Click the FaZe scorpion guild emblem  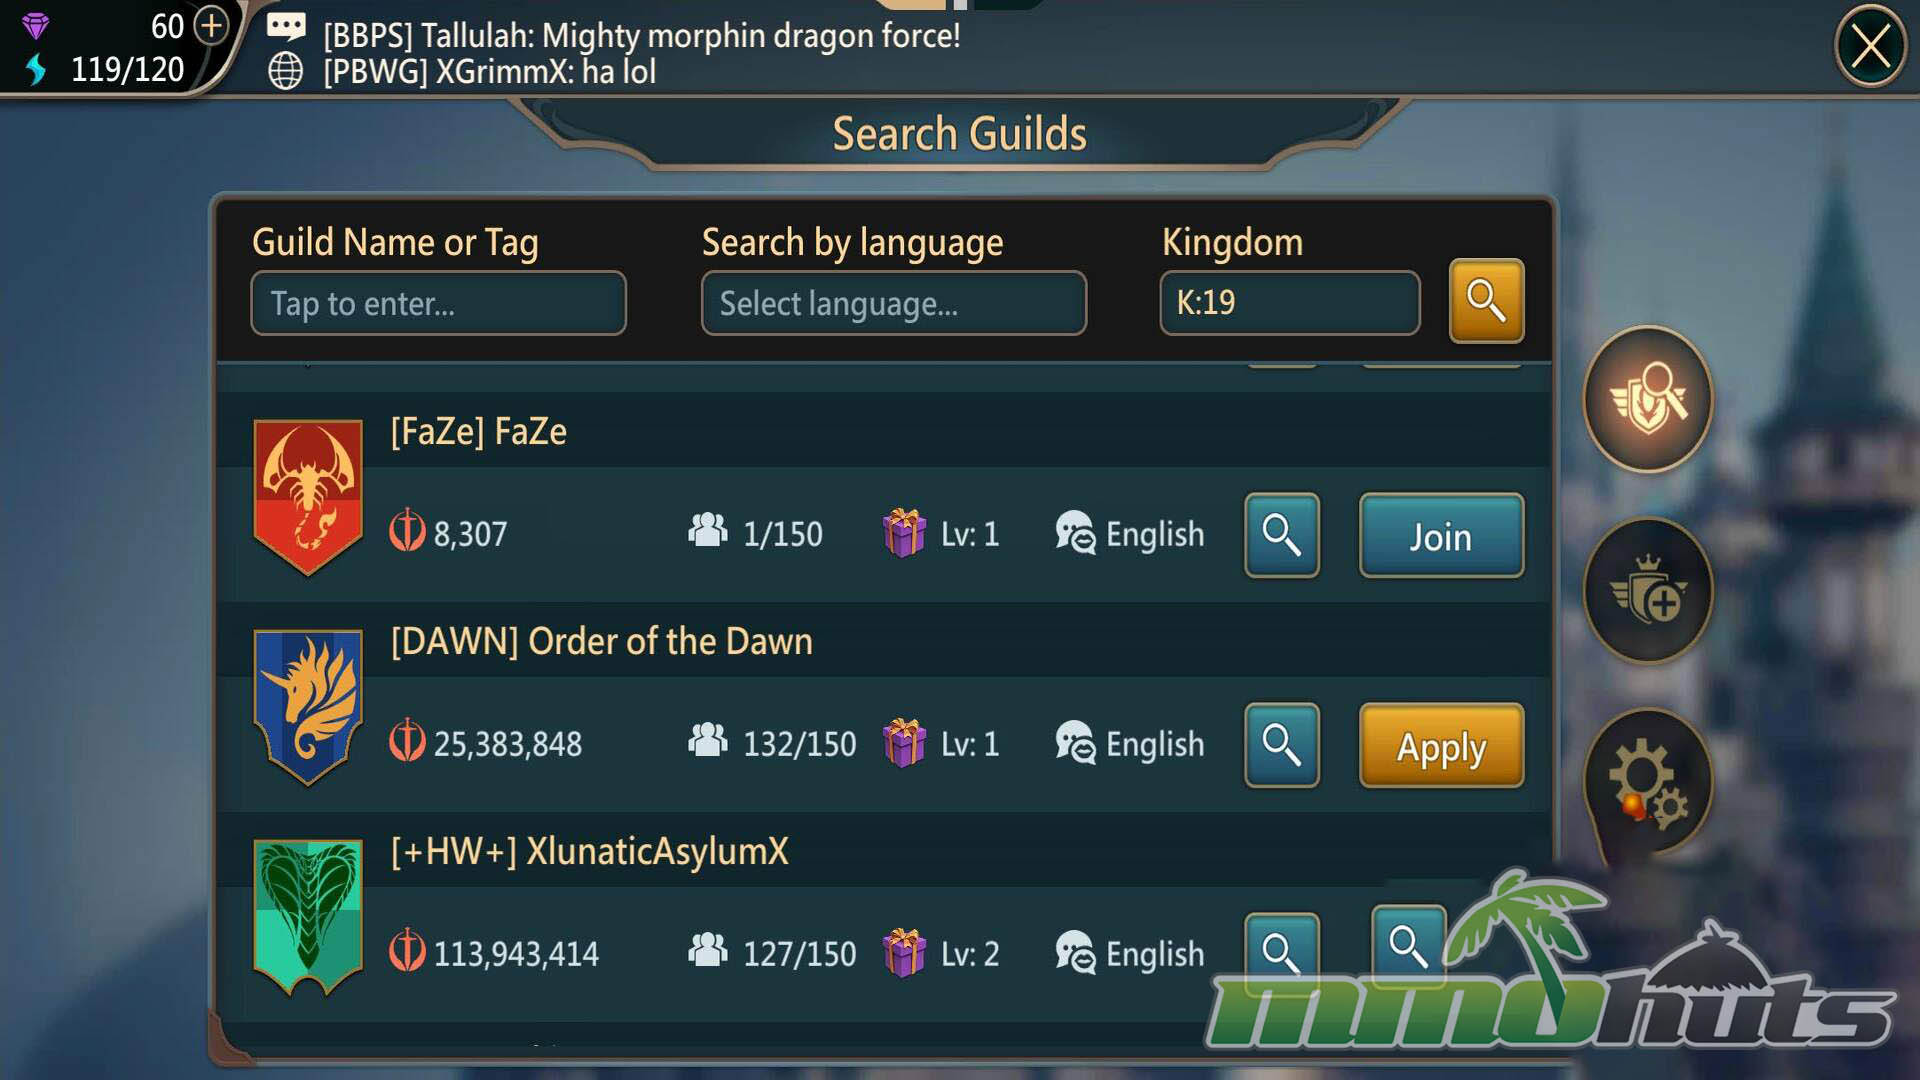[308, 497]
